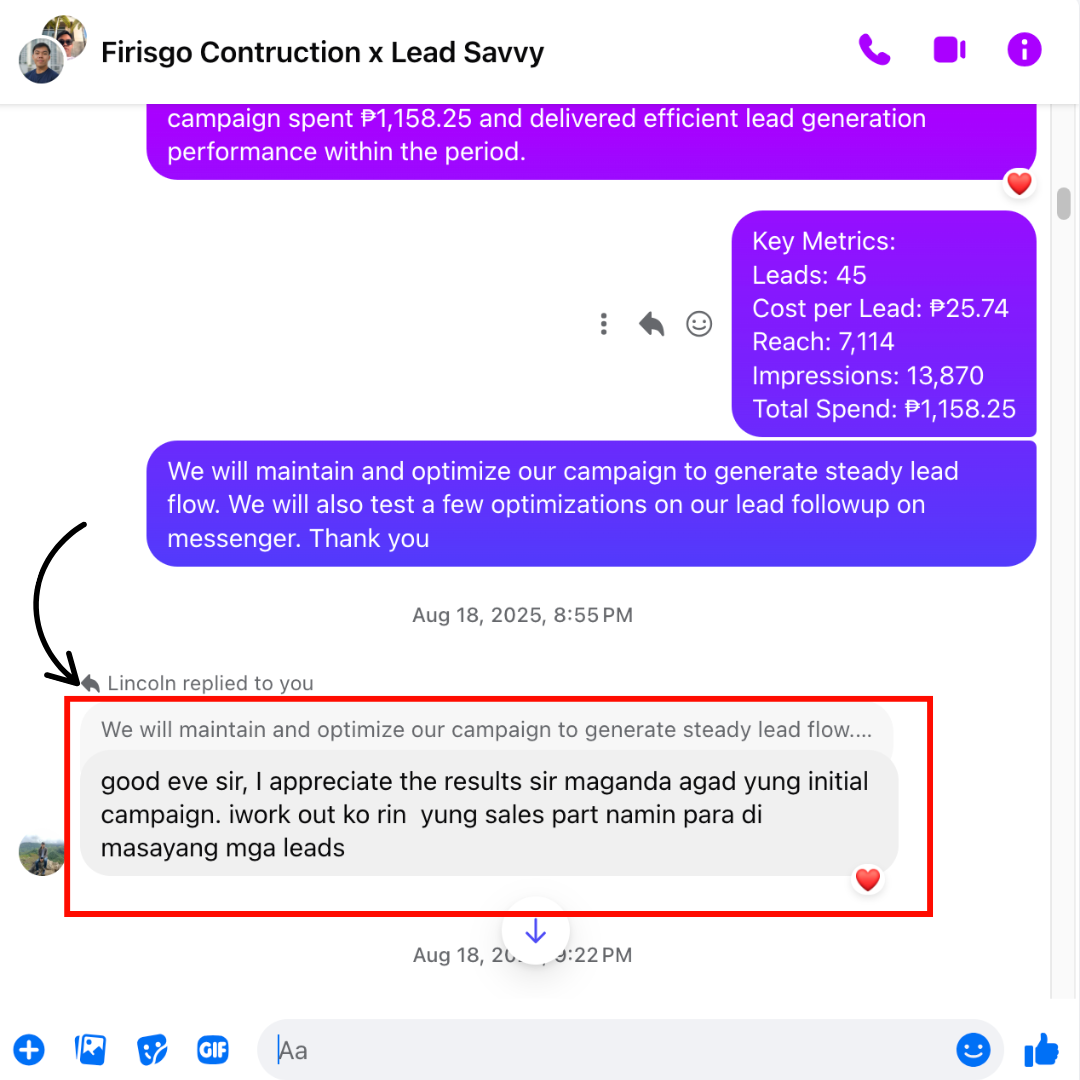Click Lincoln's profile picture beside his message

(x=42, y=854)
